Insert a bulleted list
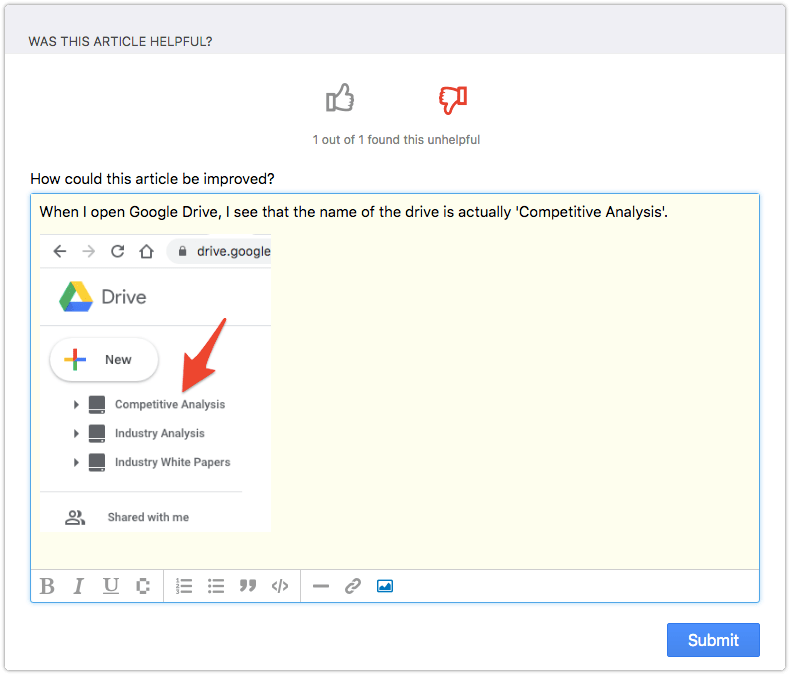 point(216,586)
